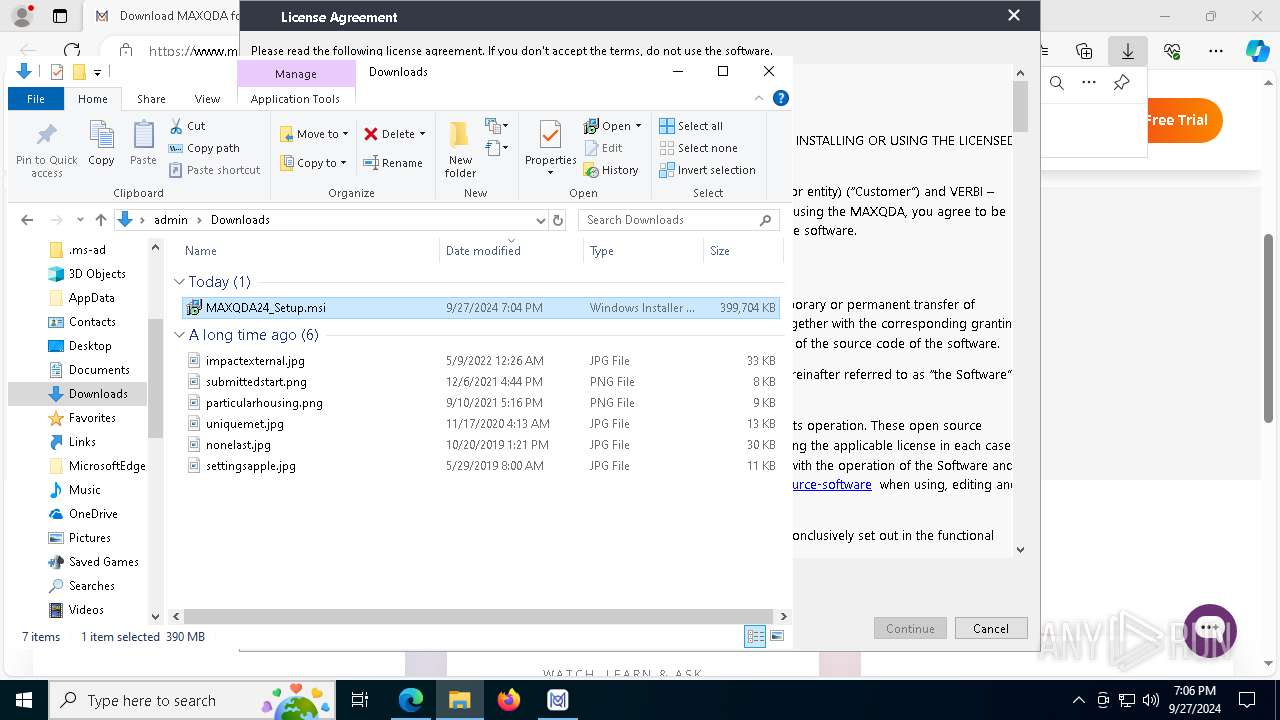Click Copy path in ribbon
The image size is (1280, 720).
coord(204,148)
